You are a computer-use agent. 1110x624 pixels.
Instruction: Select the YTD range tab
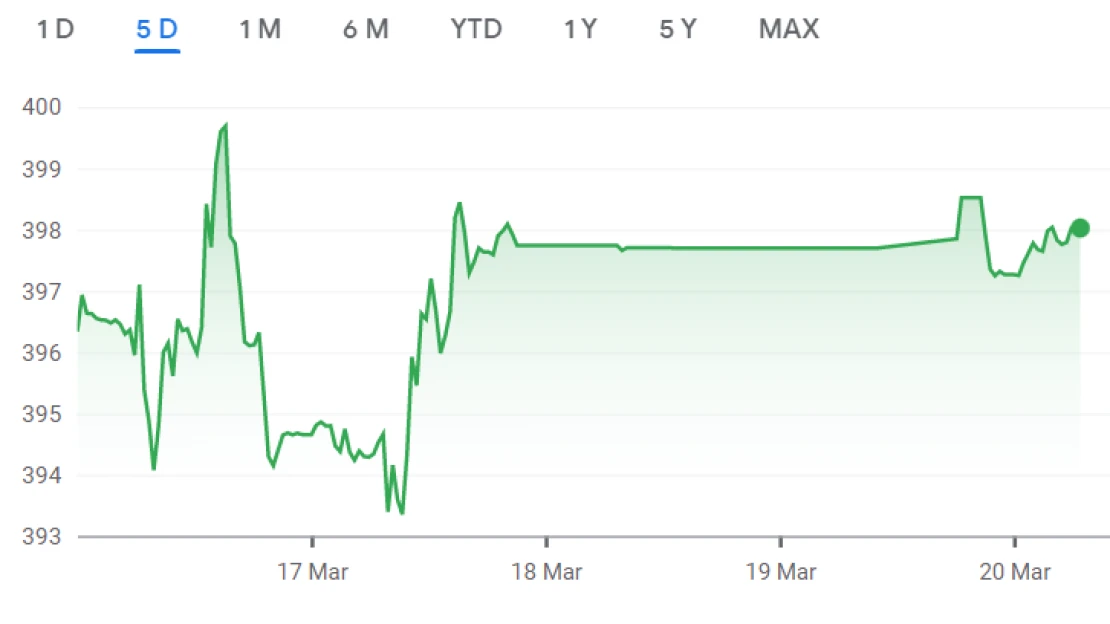(476, 29)
